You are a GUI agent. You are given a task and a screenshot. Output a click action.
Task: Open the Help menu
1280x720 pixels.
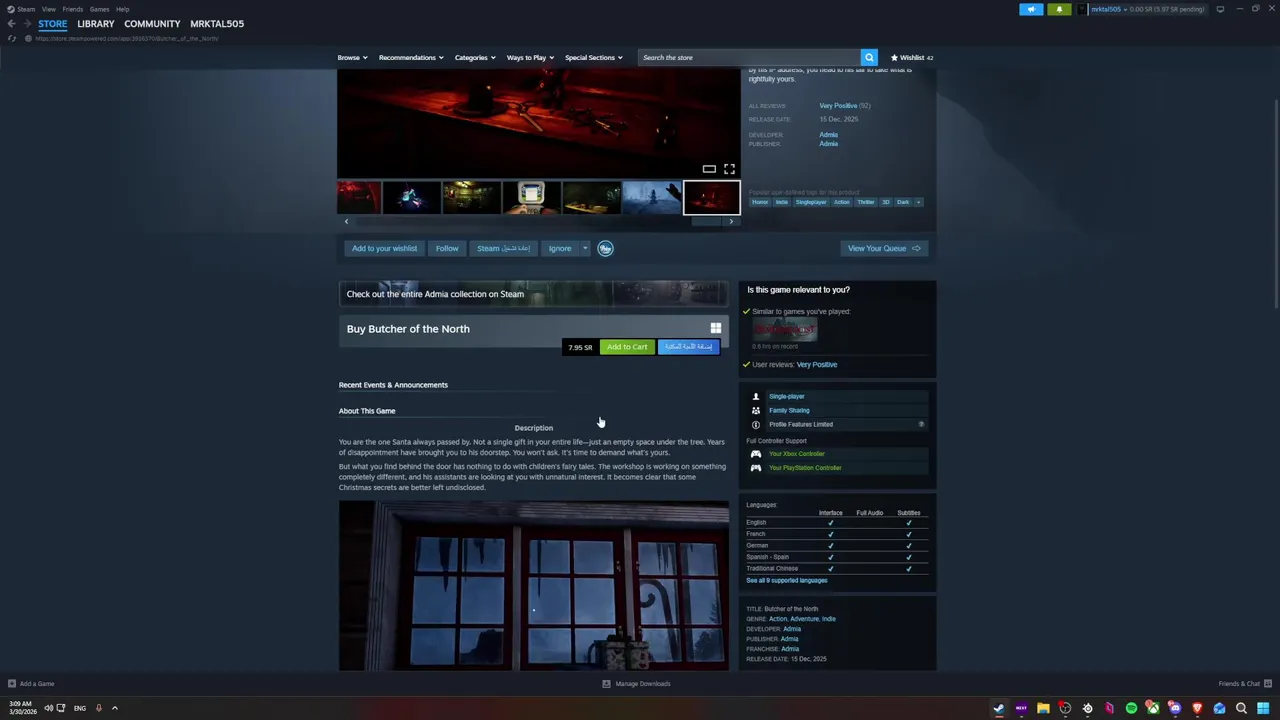click(122, 9)
